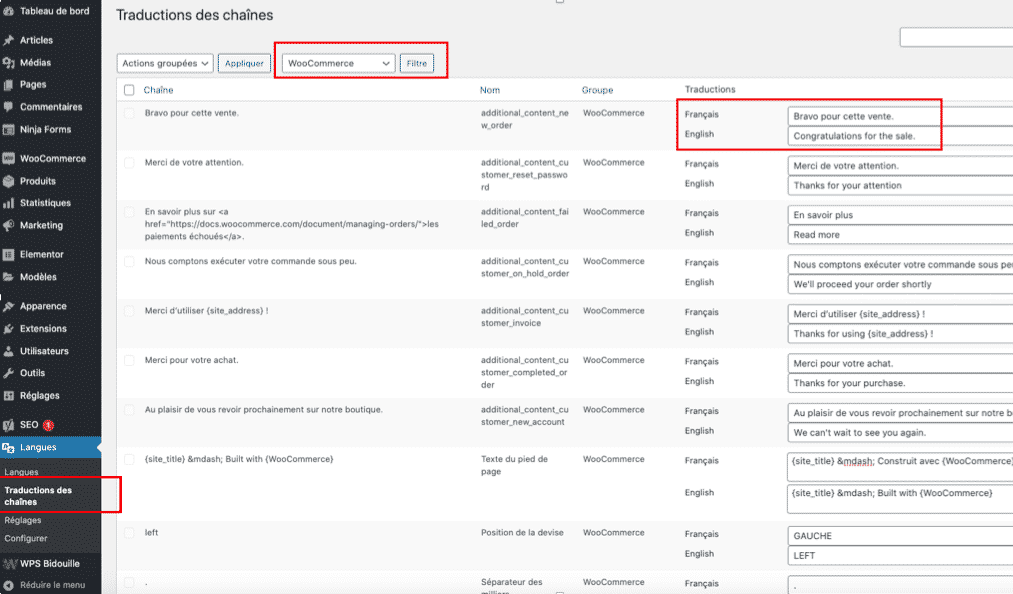Open Extensions via the plugin icon

10,328
